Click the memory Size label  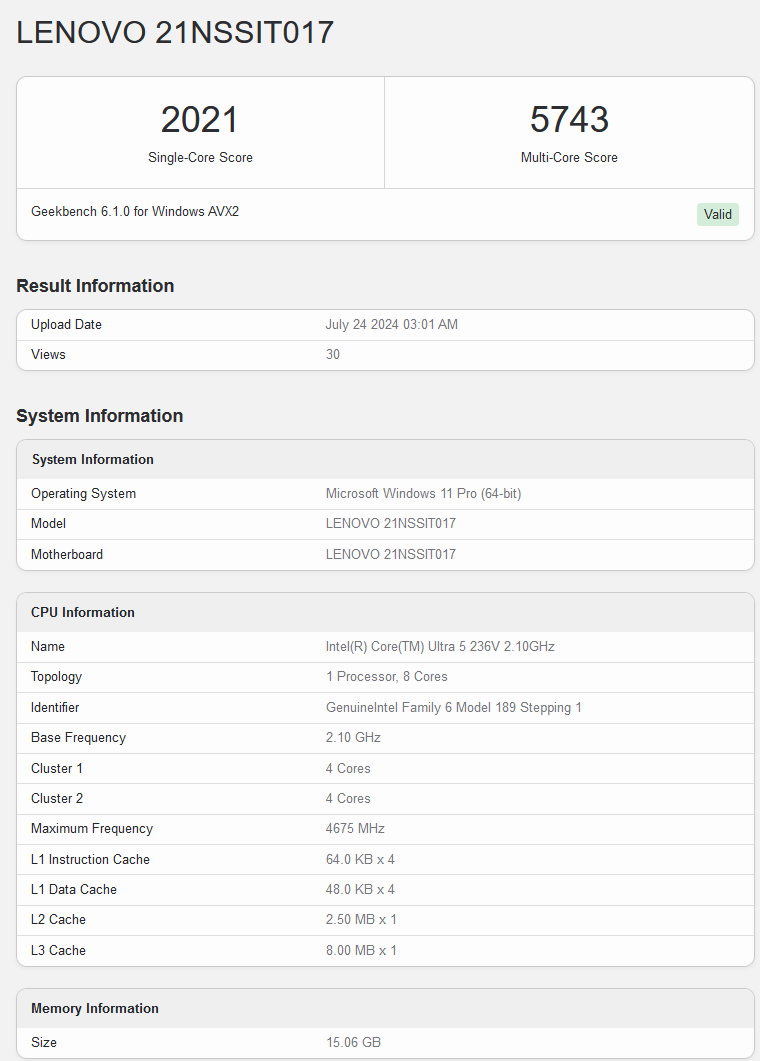(x=44, y=1043)
